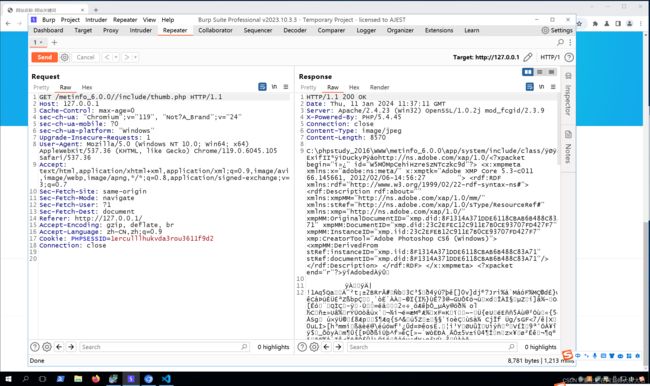Open Repeater help question mark icon
The image size is (650, 386).
tap(569, 57)
